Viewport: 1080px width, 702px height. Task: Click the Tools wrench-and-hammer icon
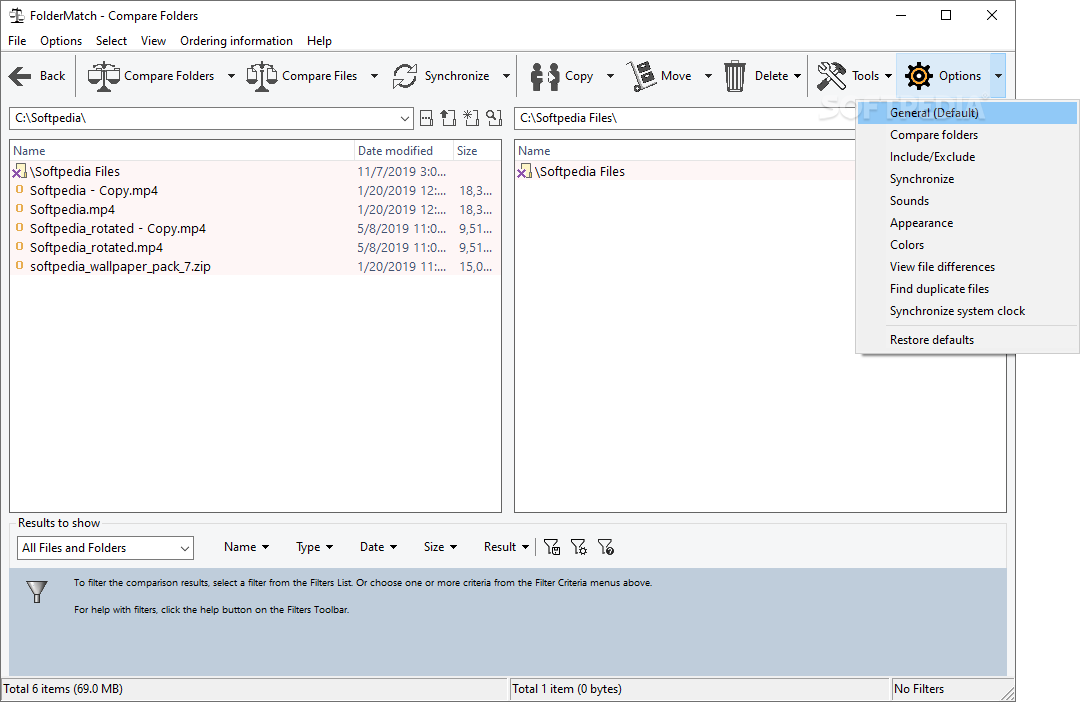(x=831, y=76)
